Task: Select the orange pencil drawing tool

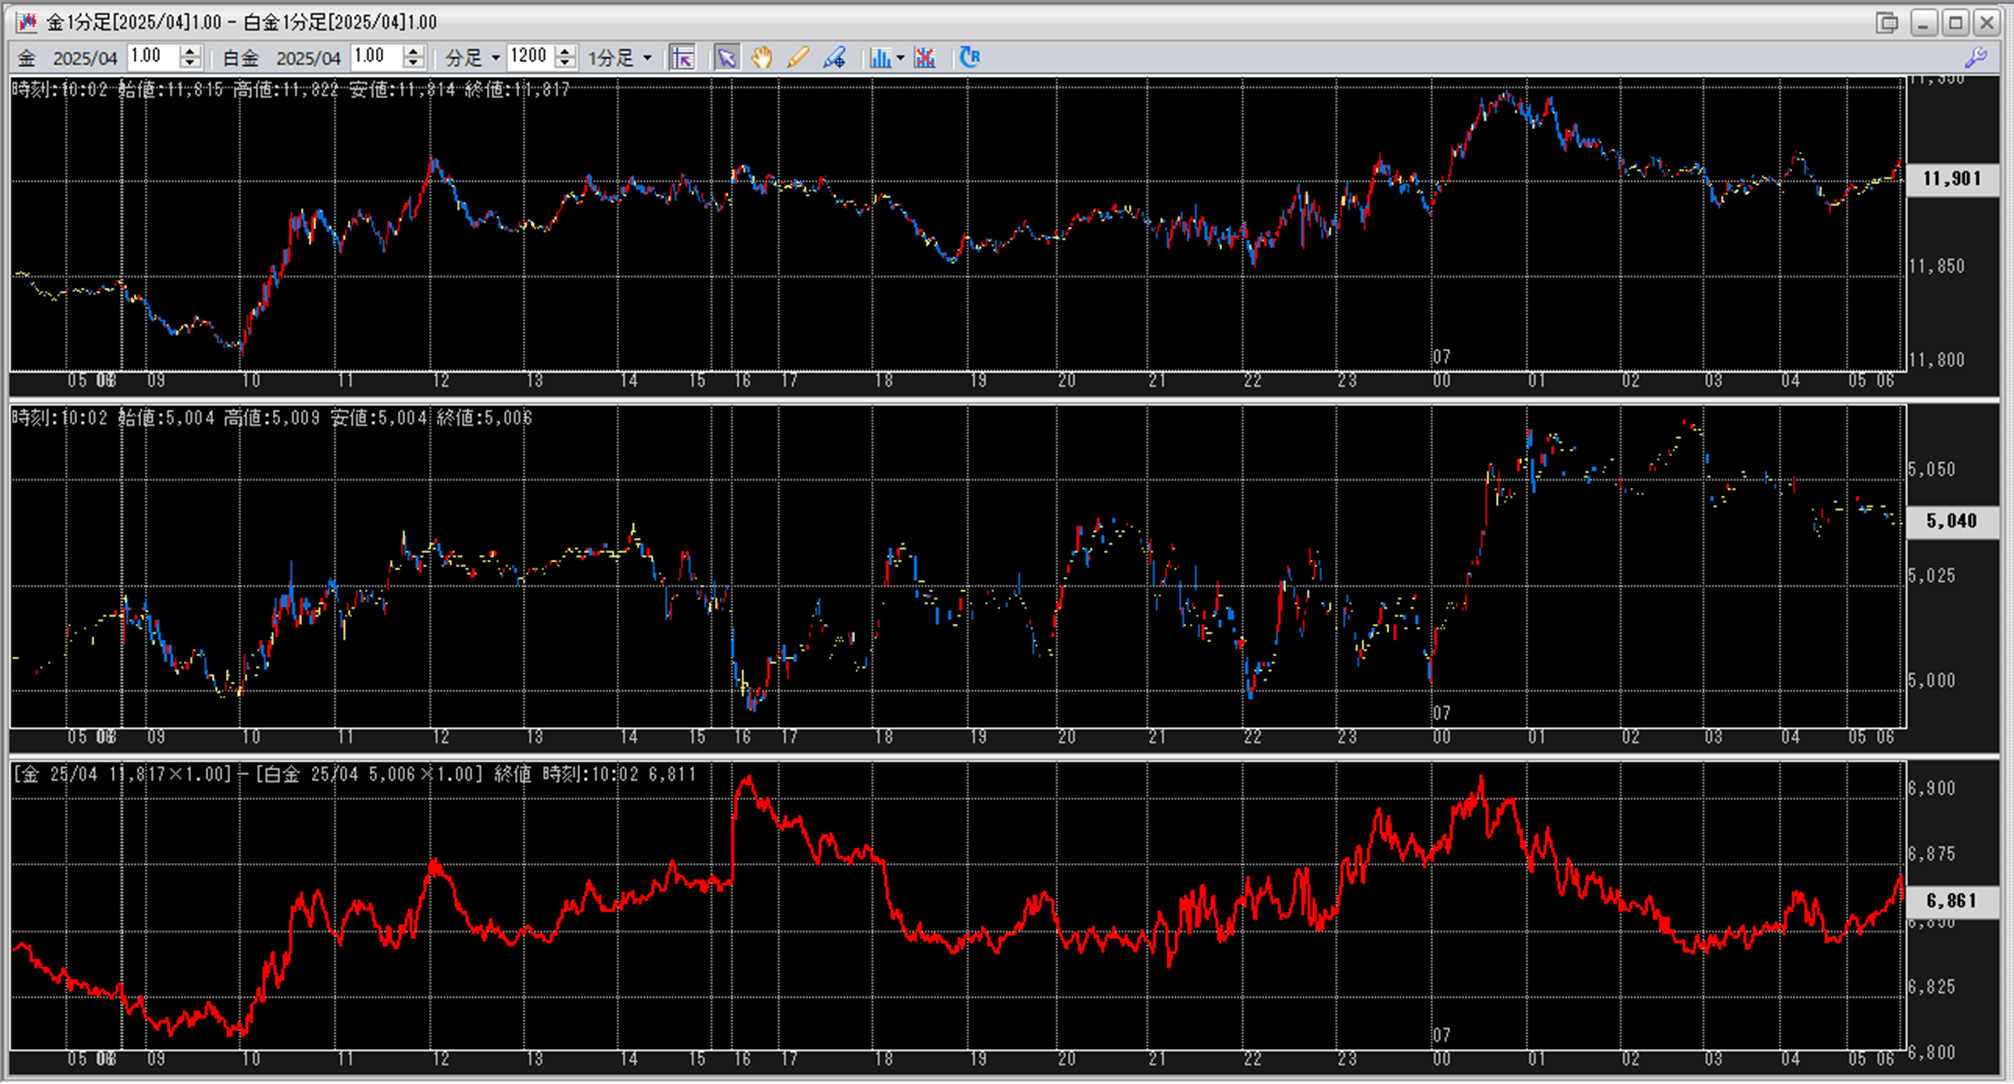Action: [797, 58]
